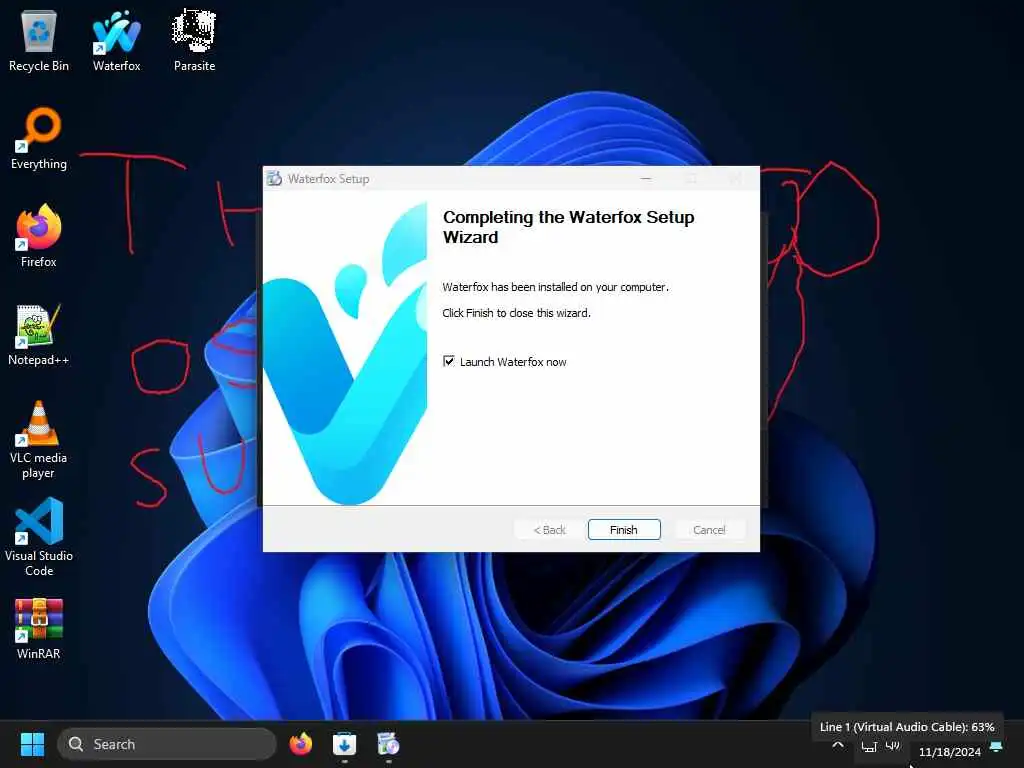Click the Waterfox Setup taskbar icon
Image resolution: width=1024 pixels, height=768 pixels.
(x=388, y=744)
